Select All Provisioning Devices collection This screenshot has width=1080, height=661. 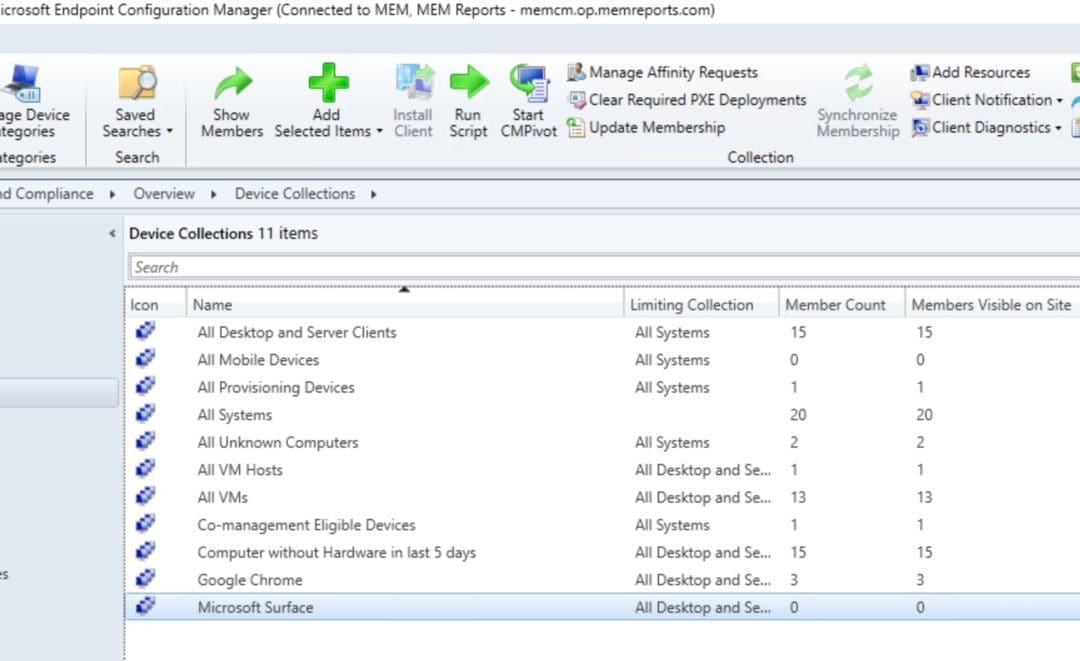pos(276,387)
